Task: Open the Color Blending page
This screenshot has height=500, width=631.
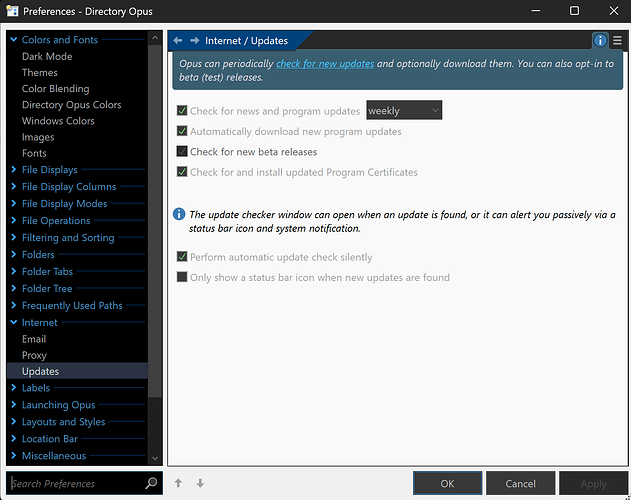Action: [x=56, y=89]
